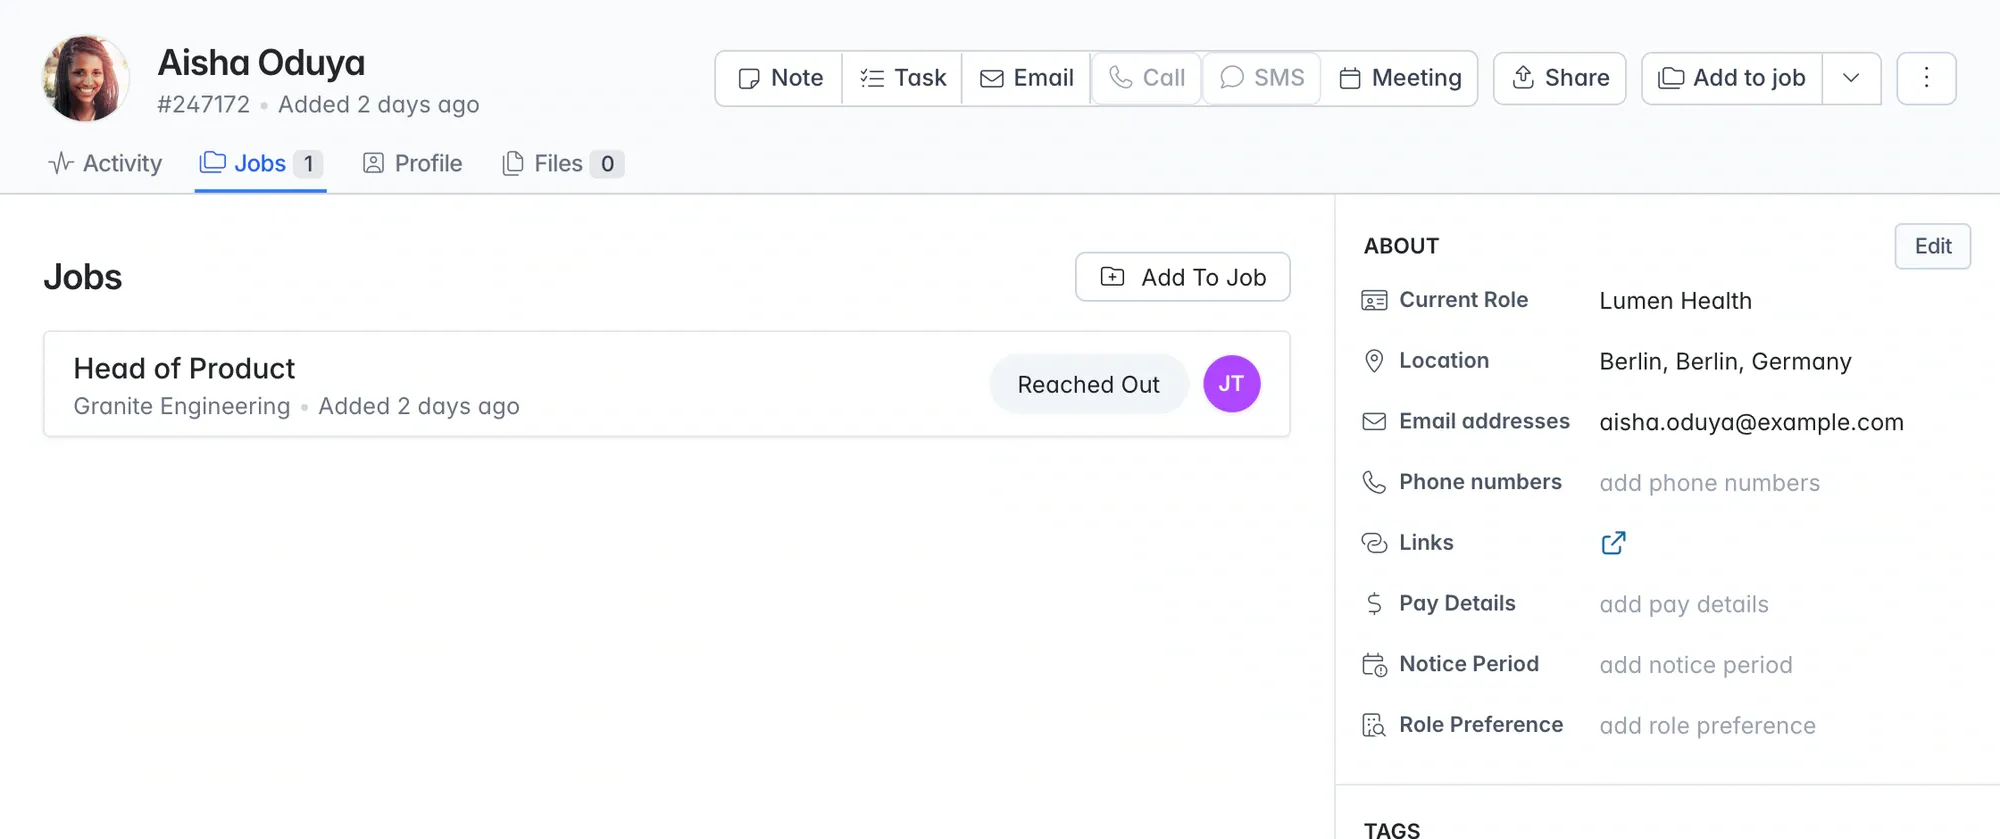This screenshot has height=839, width=2000.
Task: Click the Jobs count badge showing 1
Action: (308, 164)
